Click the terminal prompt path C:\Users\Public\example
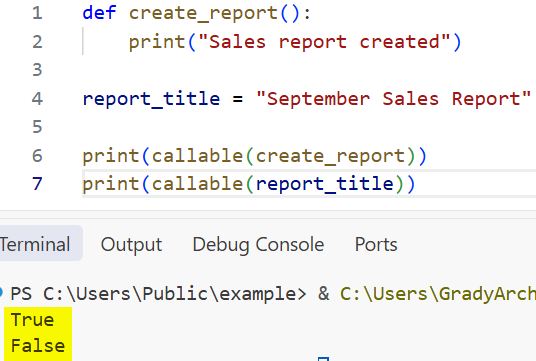536x361 pixels. click(175, 294)
